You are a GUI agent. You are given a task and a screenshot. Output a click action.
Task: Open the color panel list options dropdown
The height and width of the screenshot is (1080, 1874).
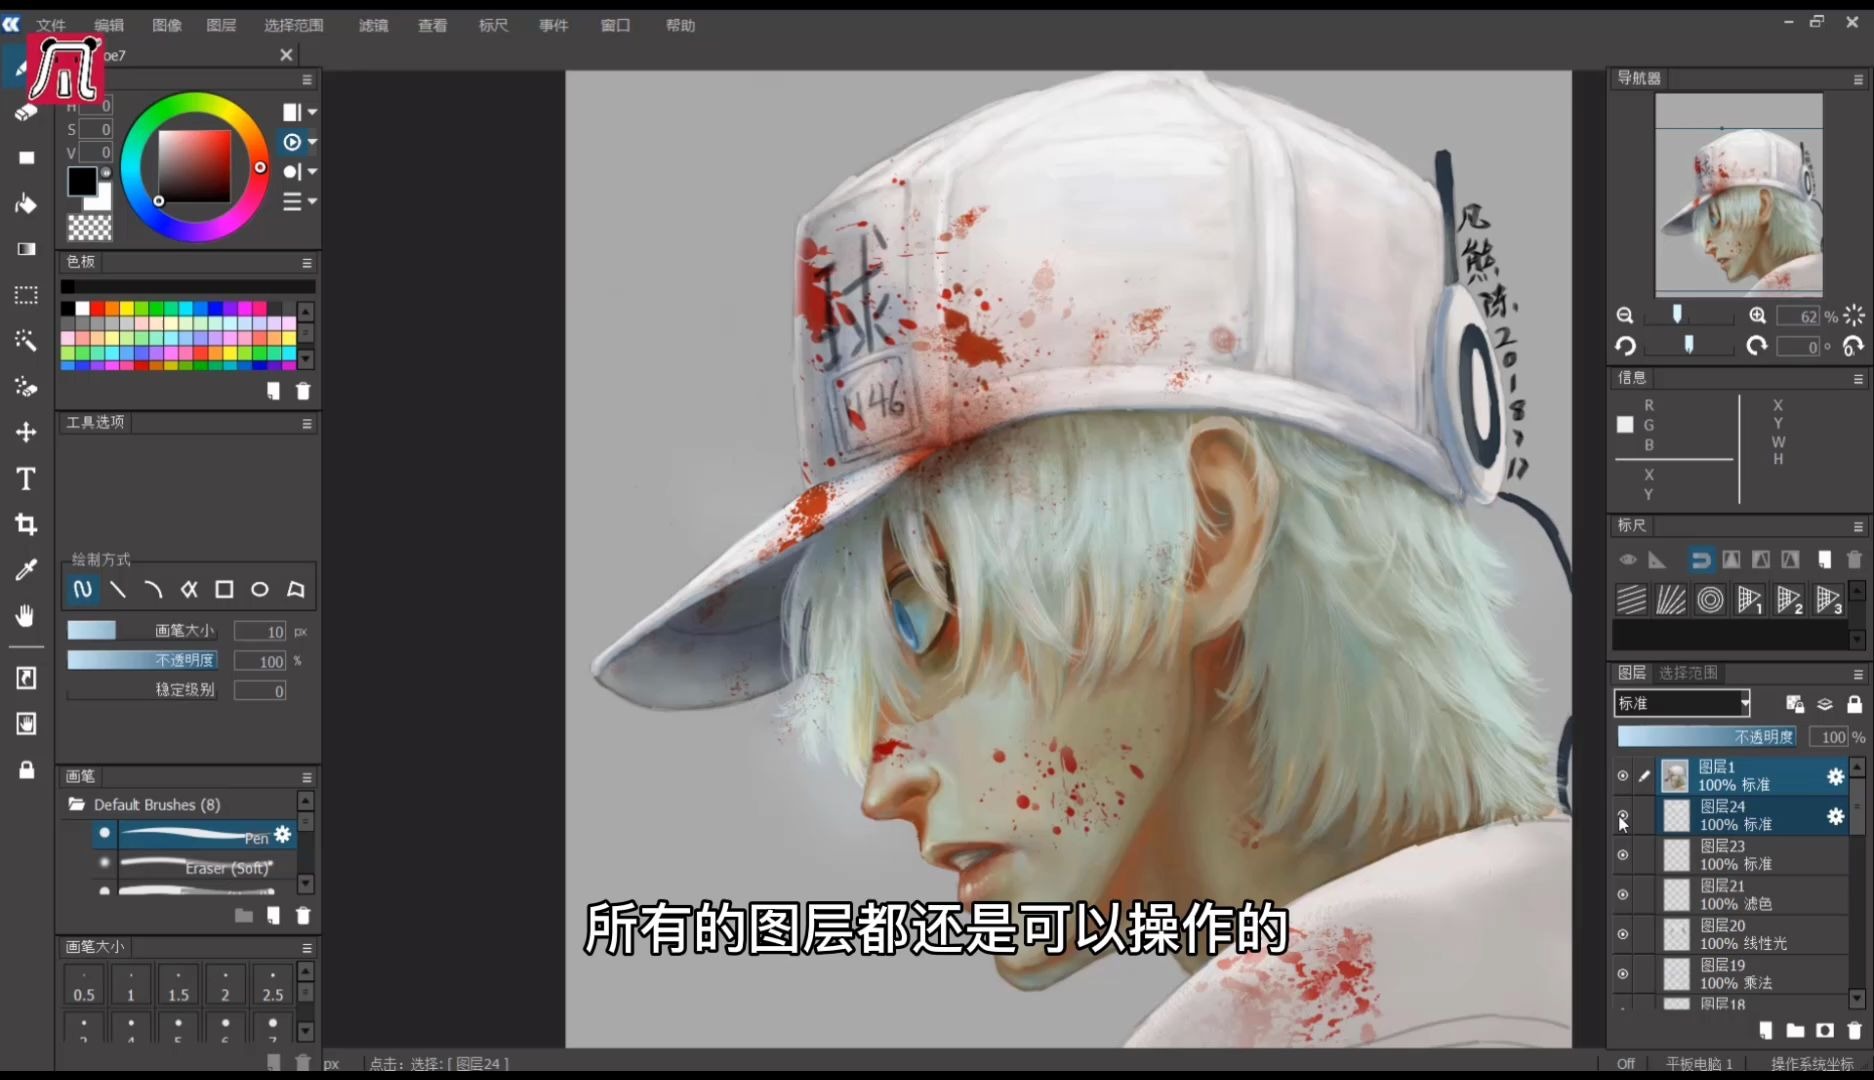coord(298,201)
